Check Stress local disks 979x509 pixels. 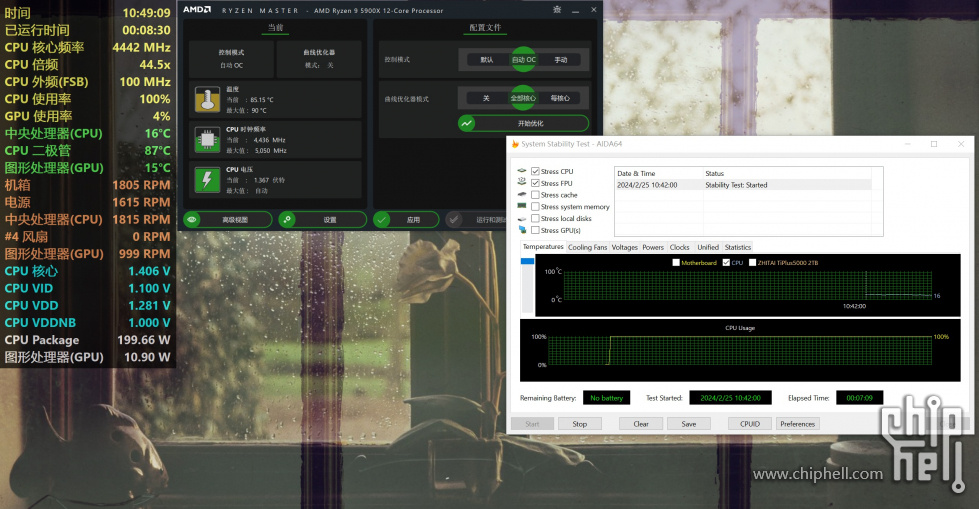click(535, 219)
